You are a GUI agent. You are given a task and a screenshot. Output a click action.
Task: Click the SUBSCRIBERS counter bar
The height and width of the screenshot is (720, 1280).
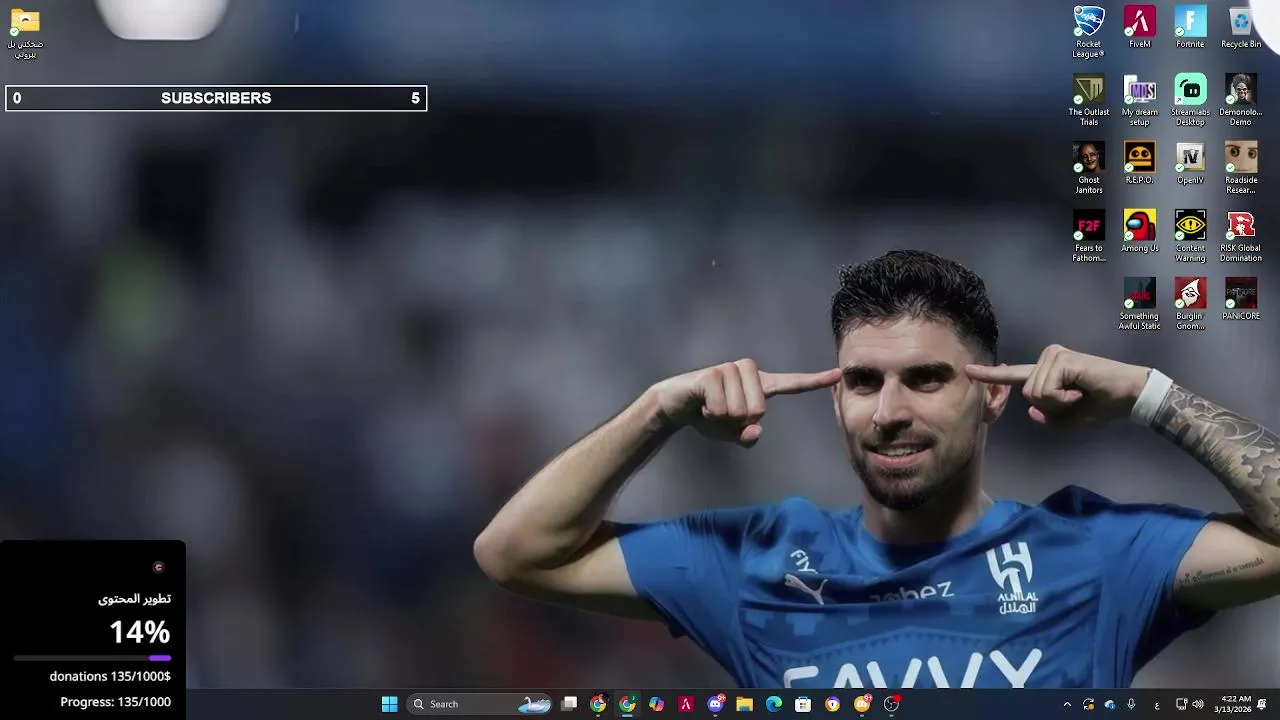pos(216,98)
